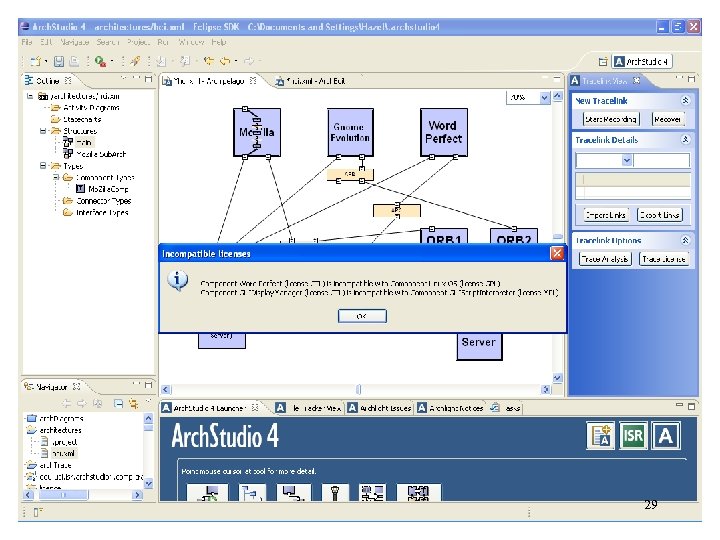720x540 pixels.
Task: Click the new document icon in launcher
Action: point(601,435)
